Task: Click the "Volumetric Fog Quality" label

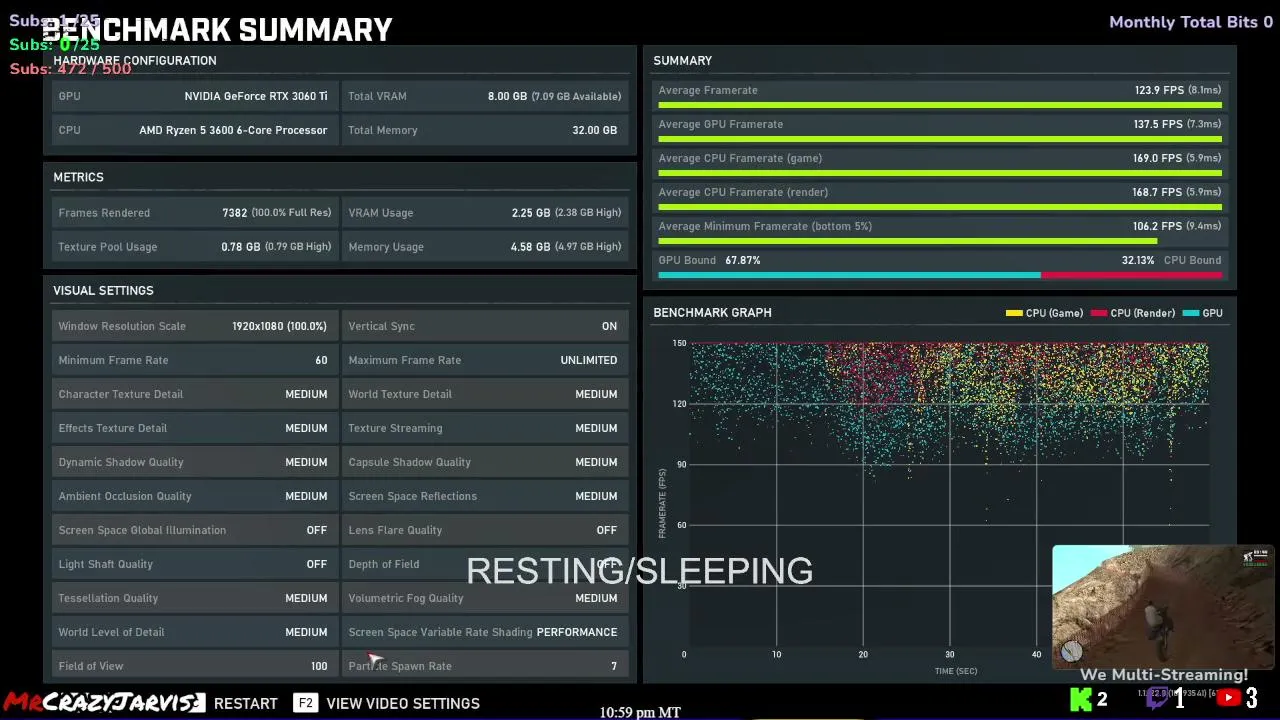Action: 405,598
